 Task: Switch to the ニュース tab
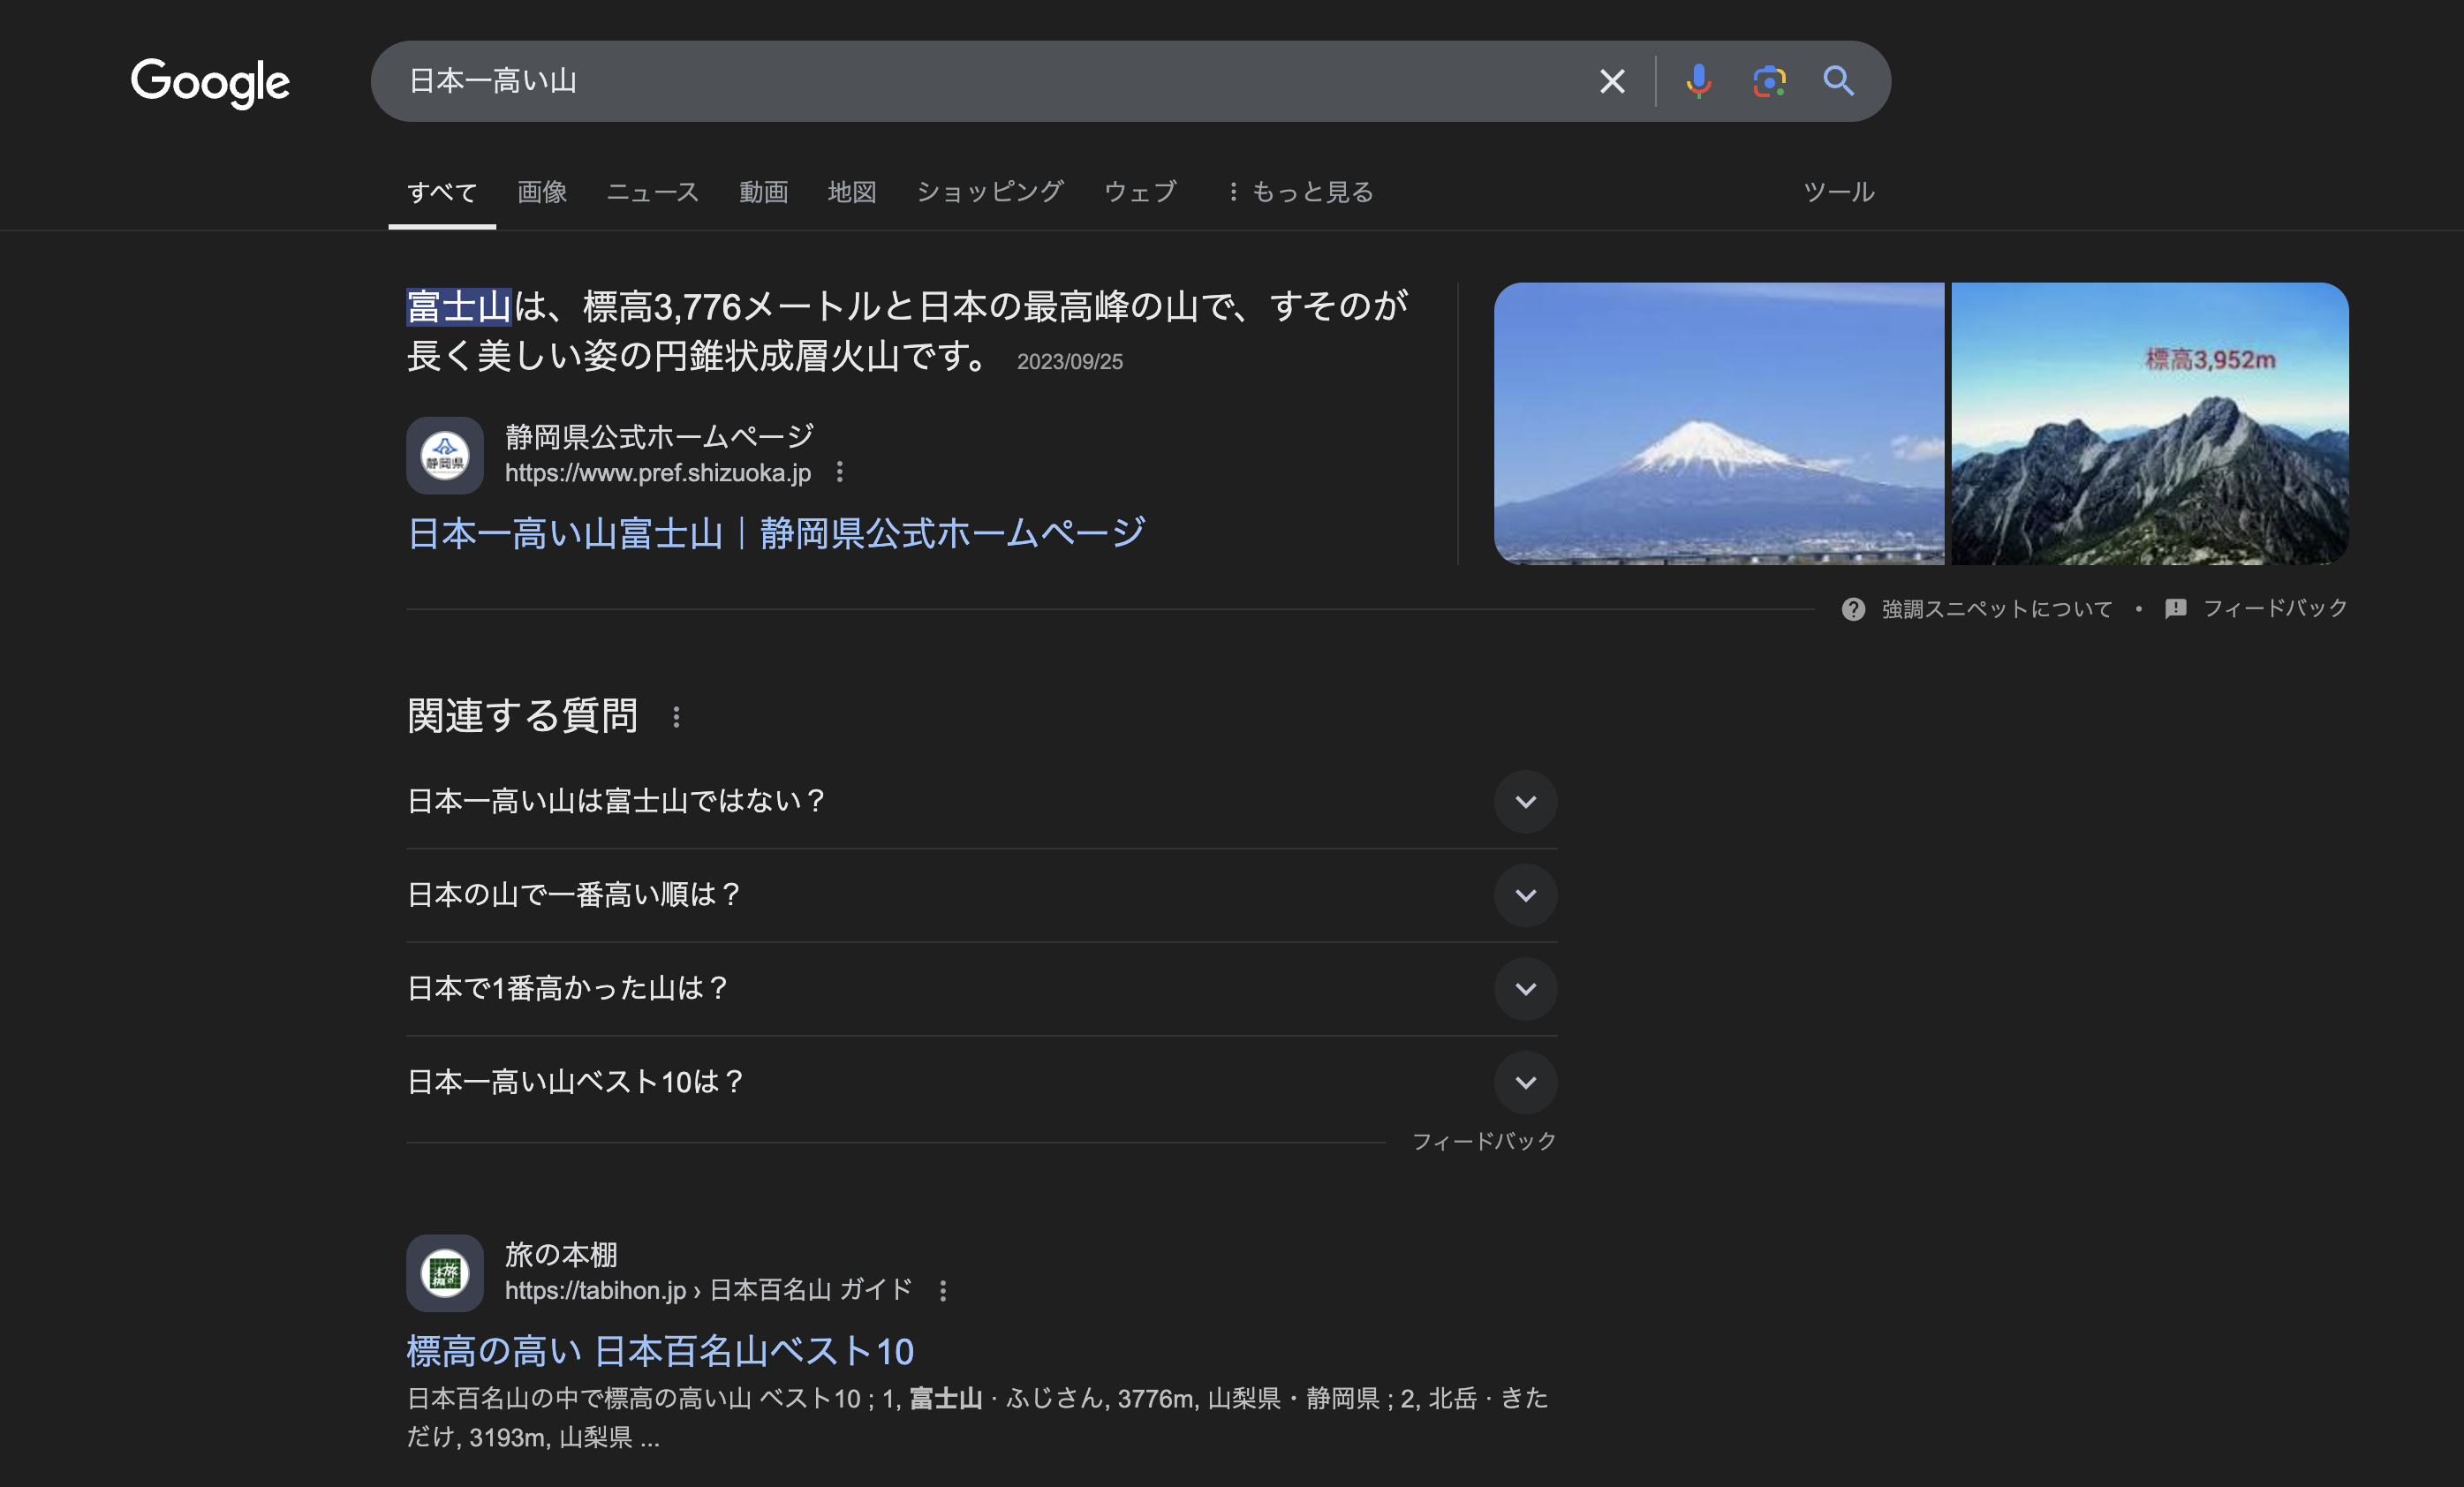pos(652,191)
